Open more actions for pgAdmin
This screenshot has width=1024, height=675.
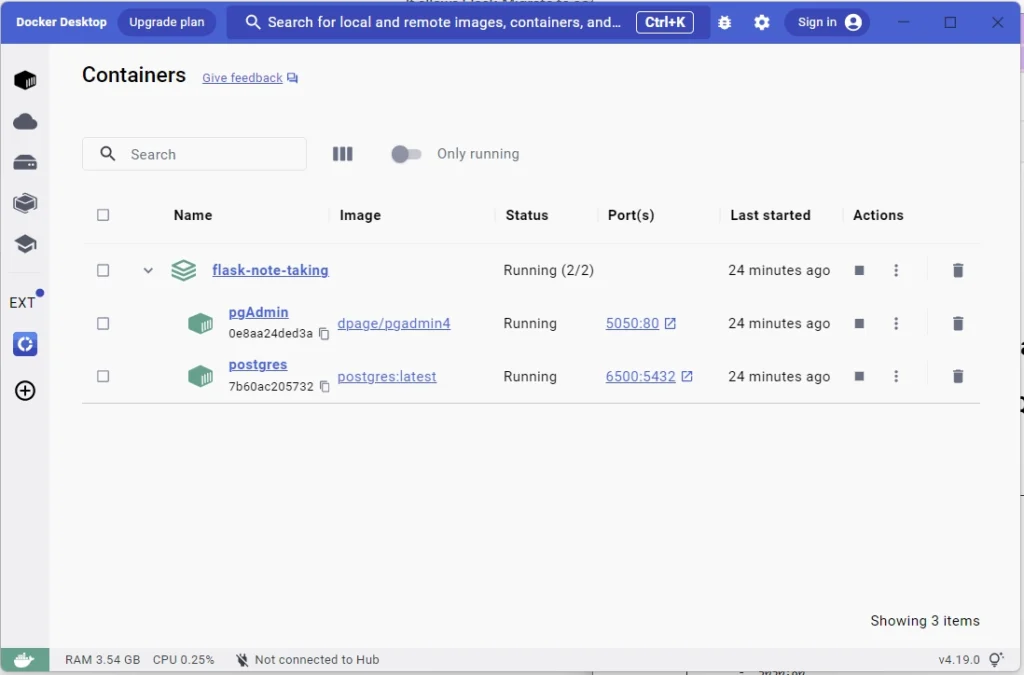896,324
